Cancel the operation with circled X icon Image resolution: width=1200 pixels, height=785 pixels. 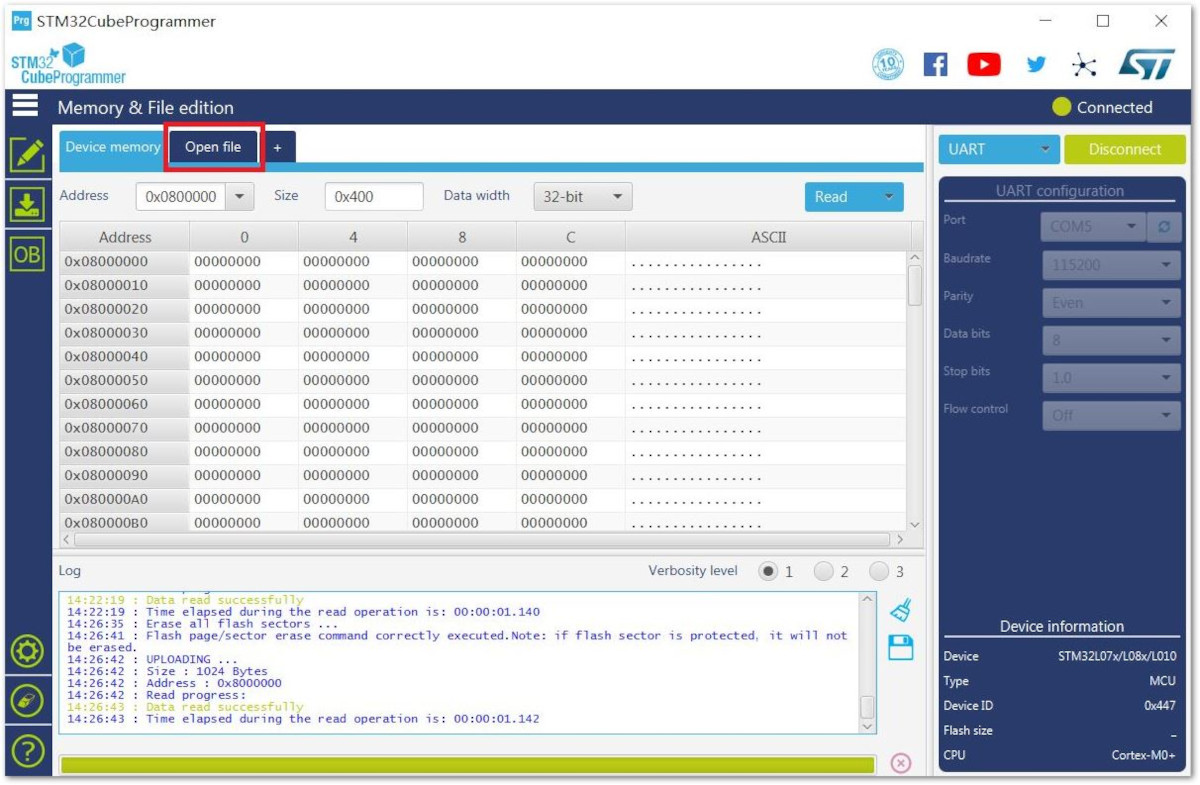click(900, 763)
